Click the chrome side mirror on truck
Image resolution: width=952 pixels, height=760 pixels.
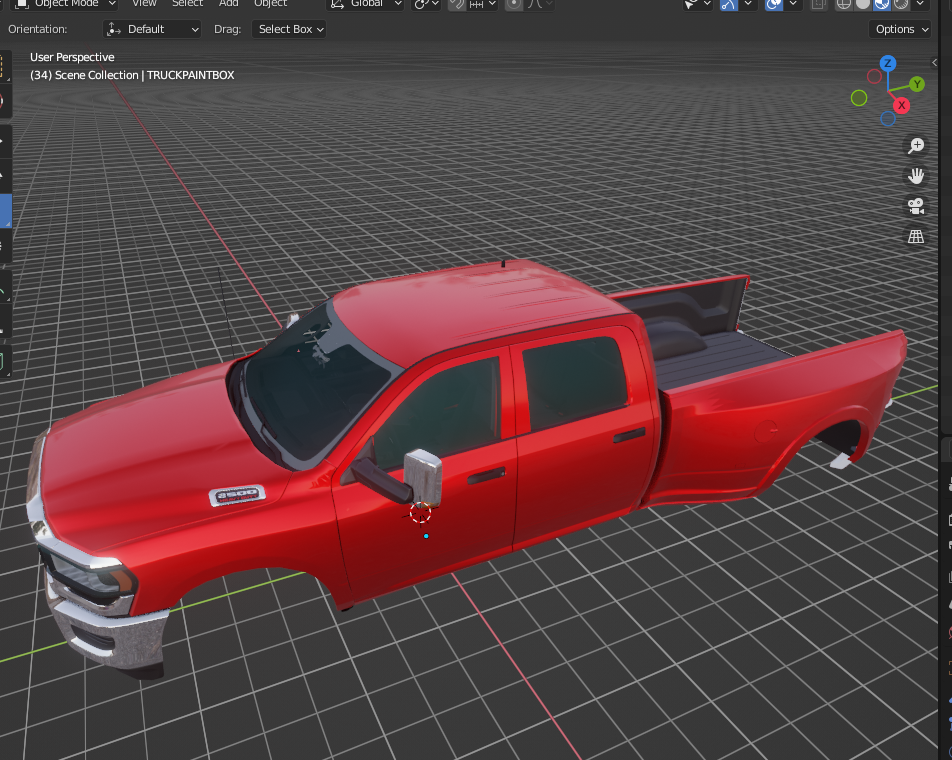[423, 477]
